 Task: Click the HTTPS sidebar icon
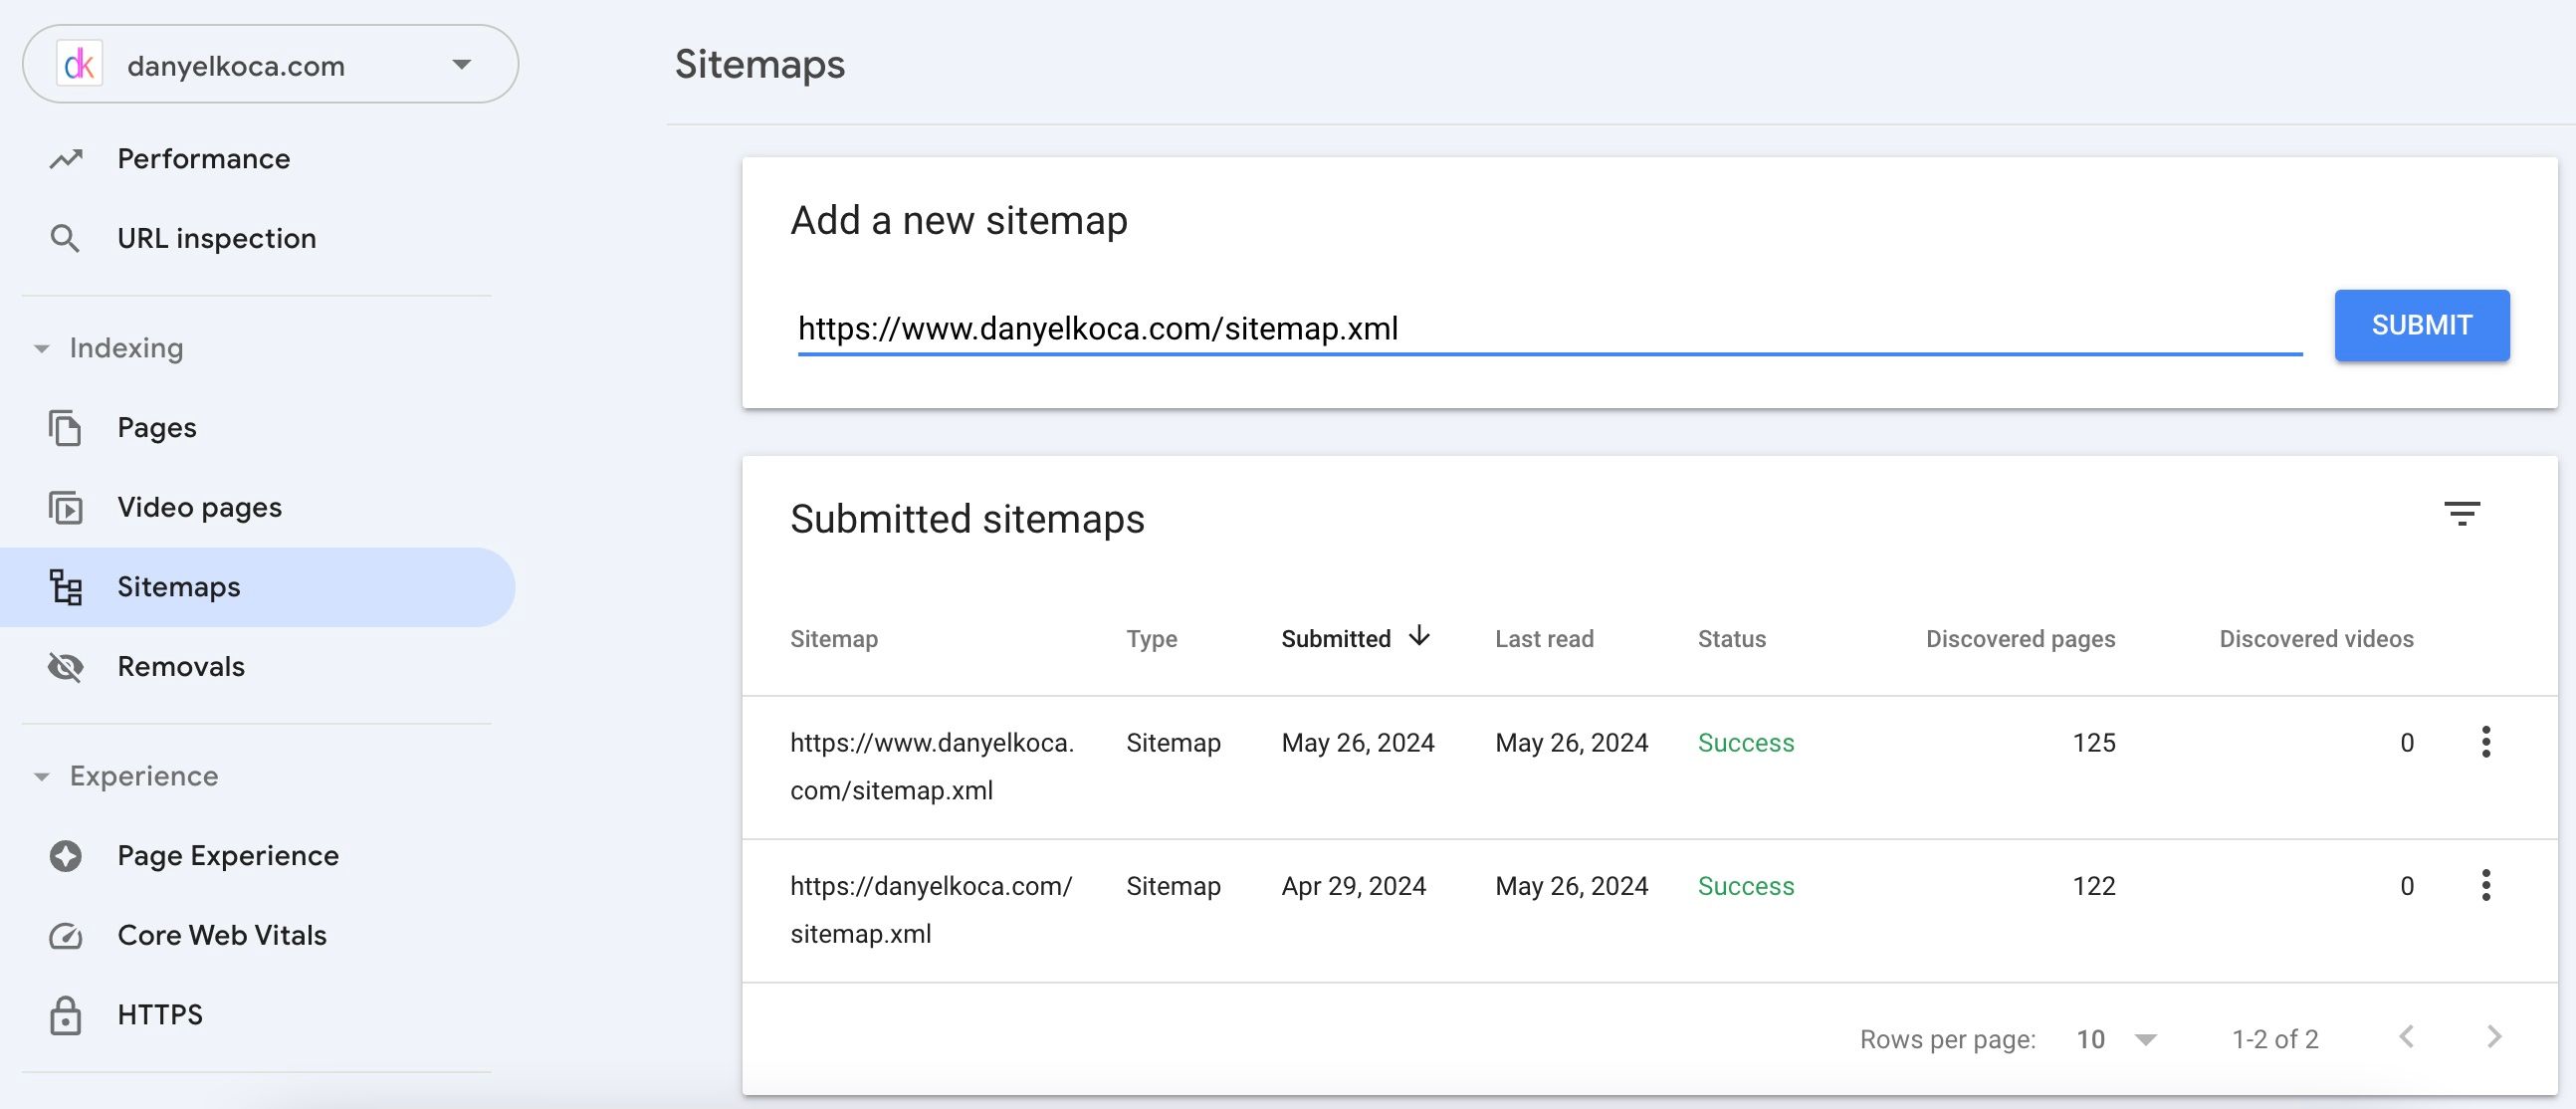[63, 1013]
